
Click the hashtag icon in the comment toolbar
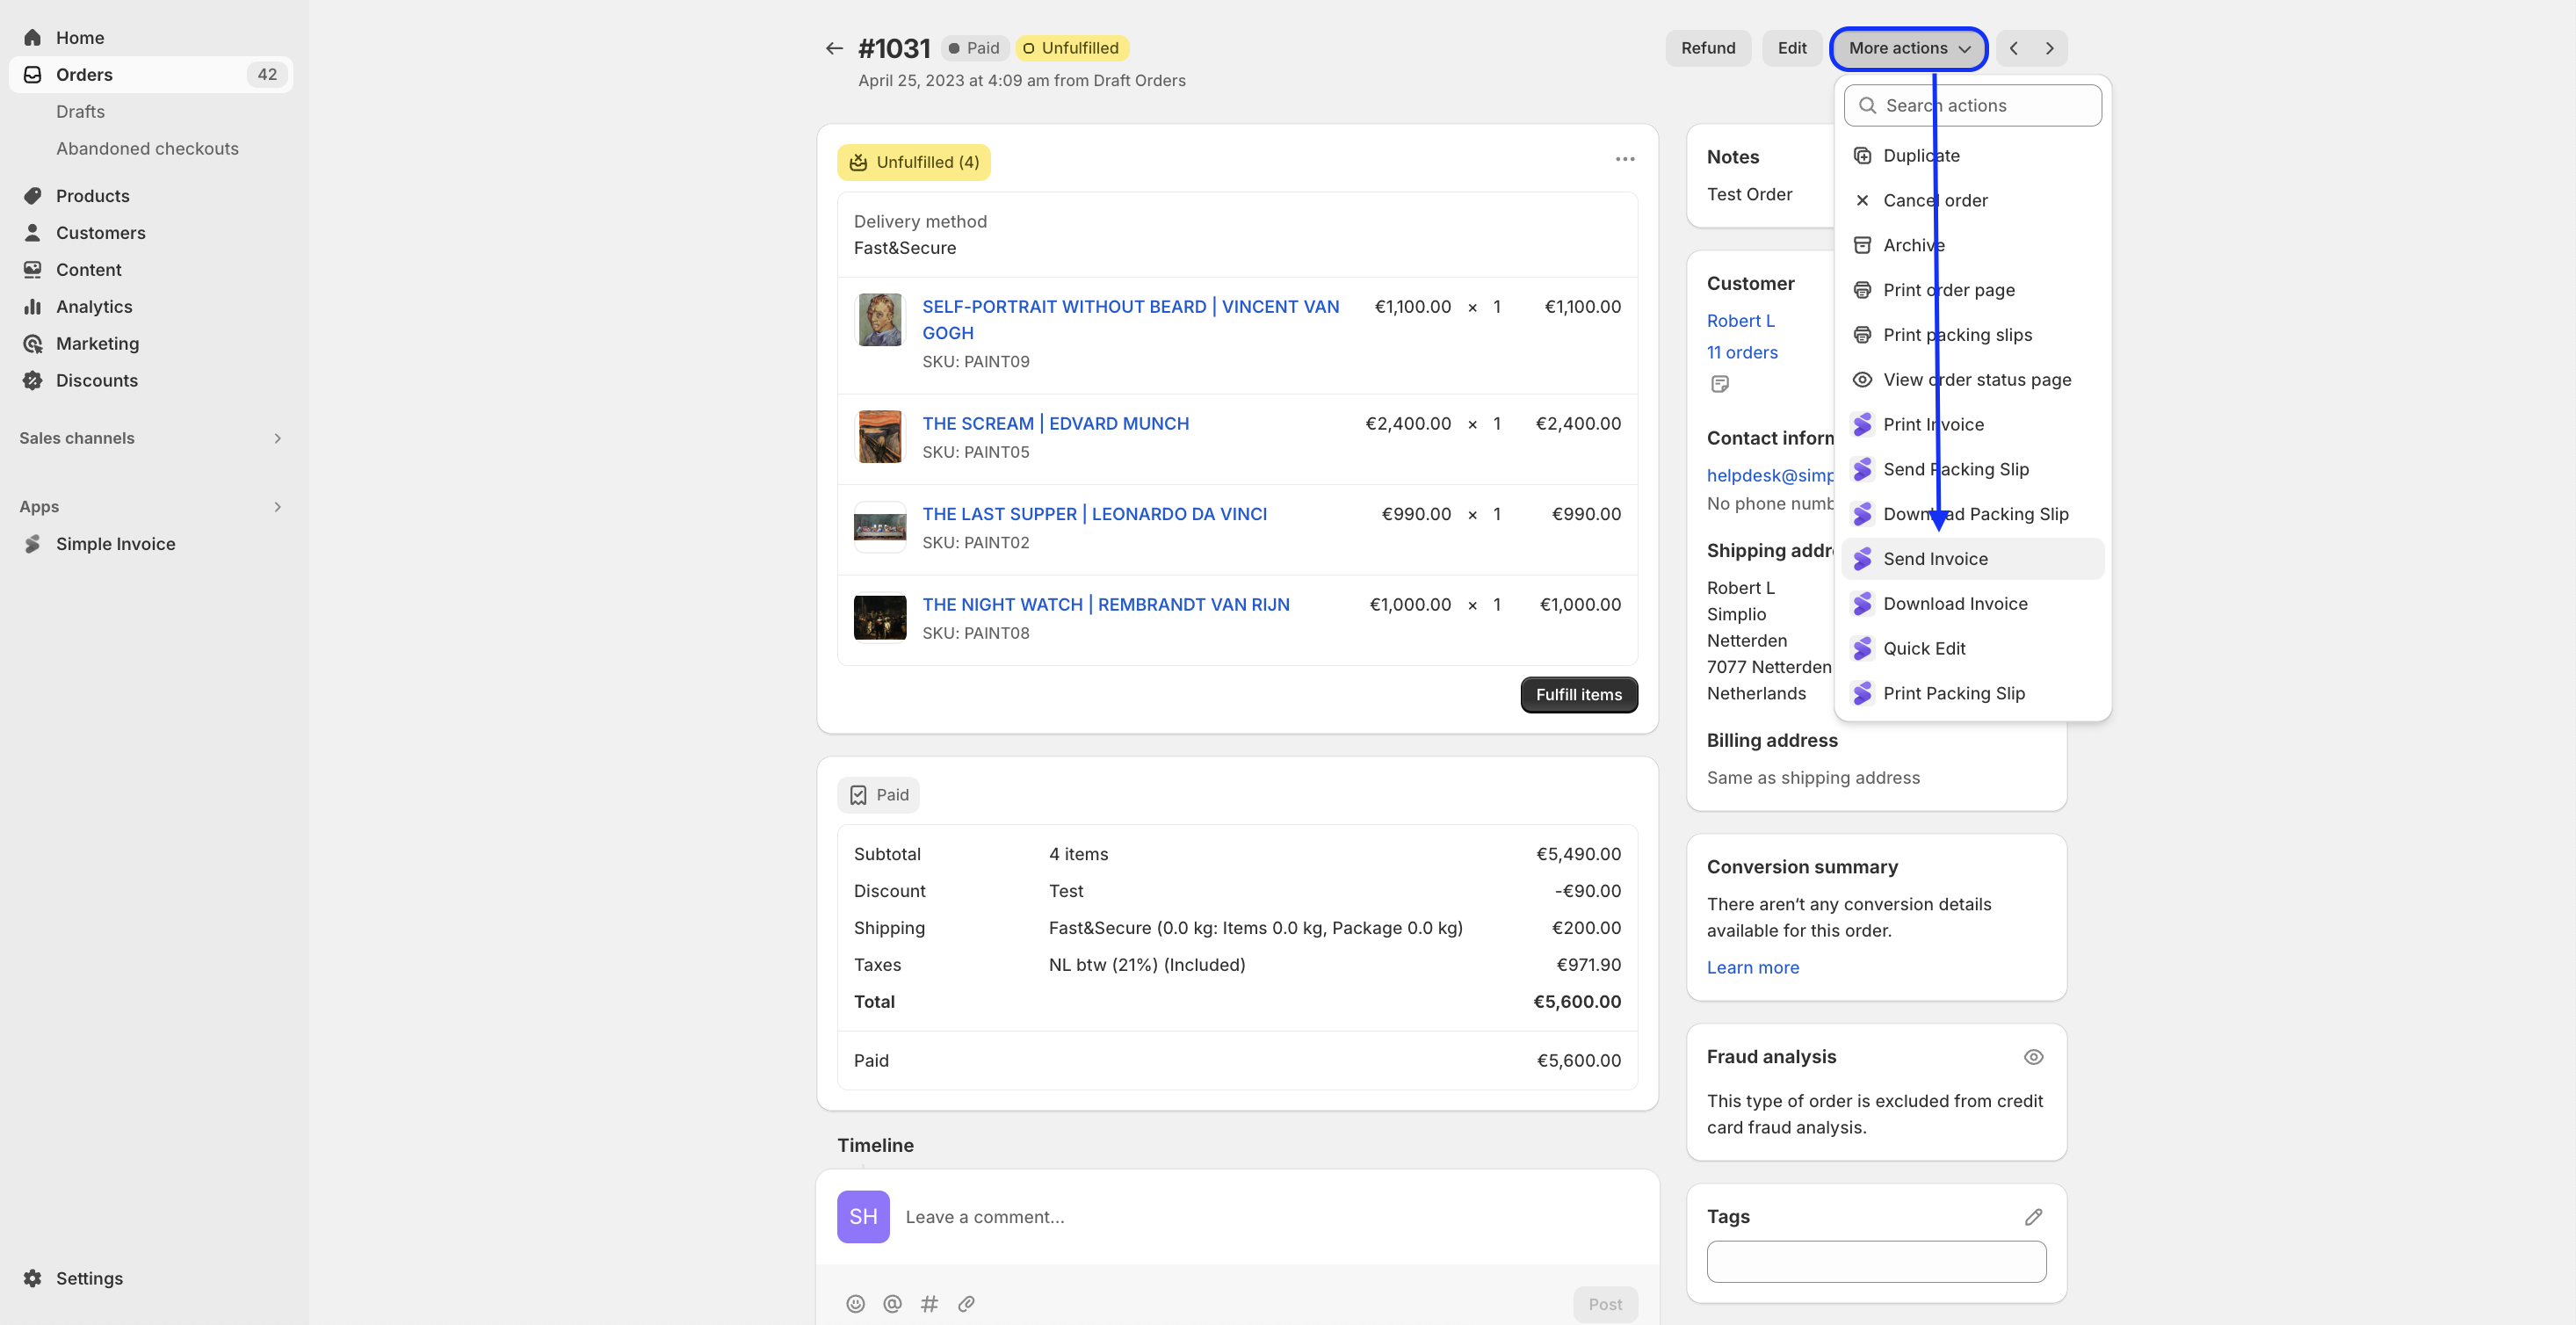[929, 1303]
